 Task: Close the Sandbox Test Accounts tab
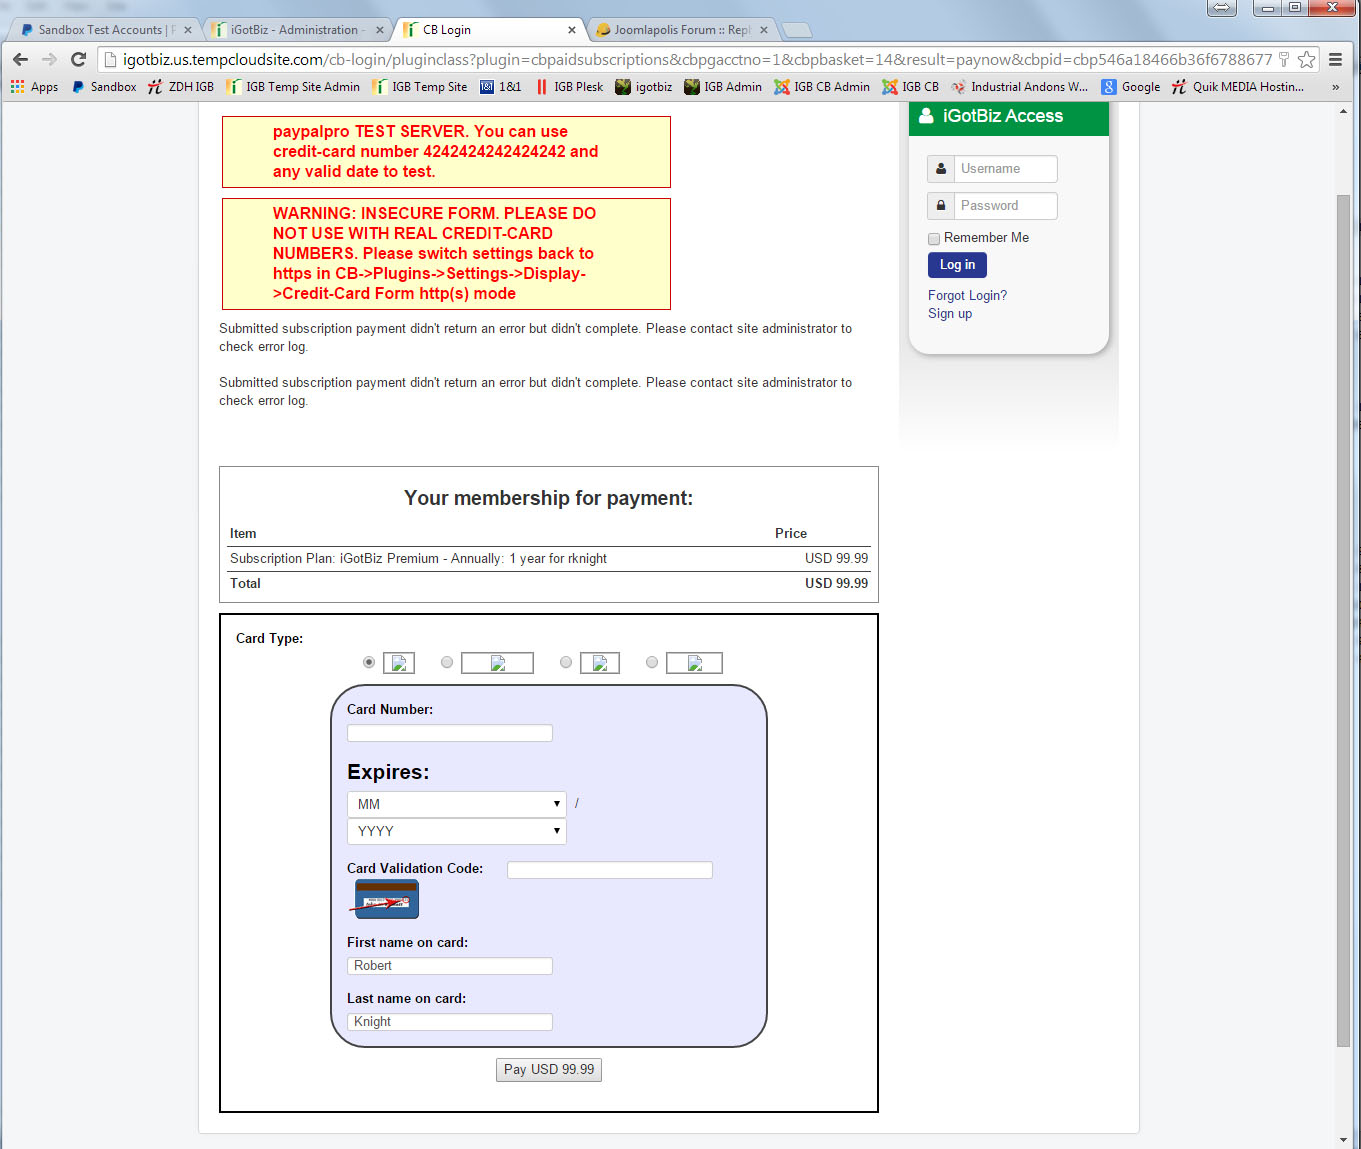click(187, 30)
